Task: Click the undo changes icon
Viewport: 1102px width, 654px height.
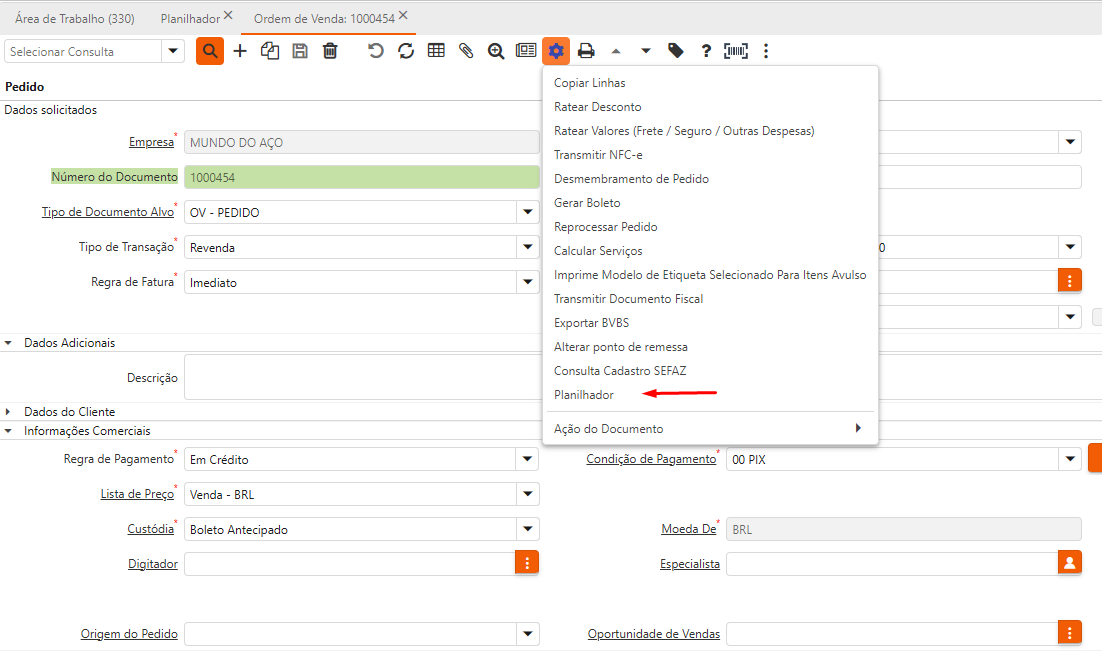Action: point(376,51)
